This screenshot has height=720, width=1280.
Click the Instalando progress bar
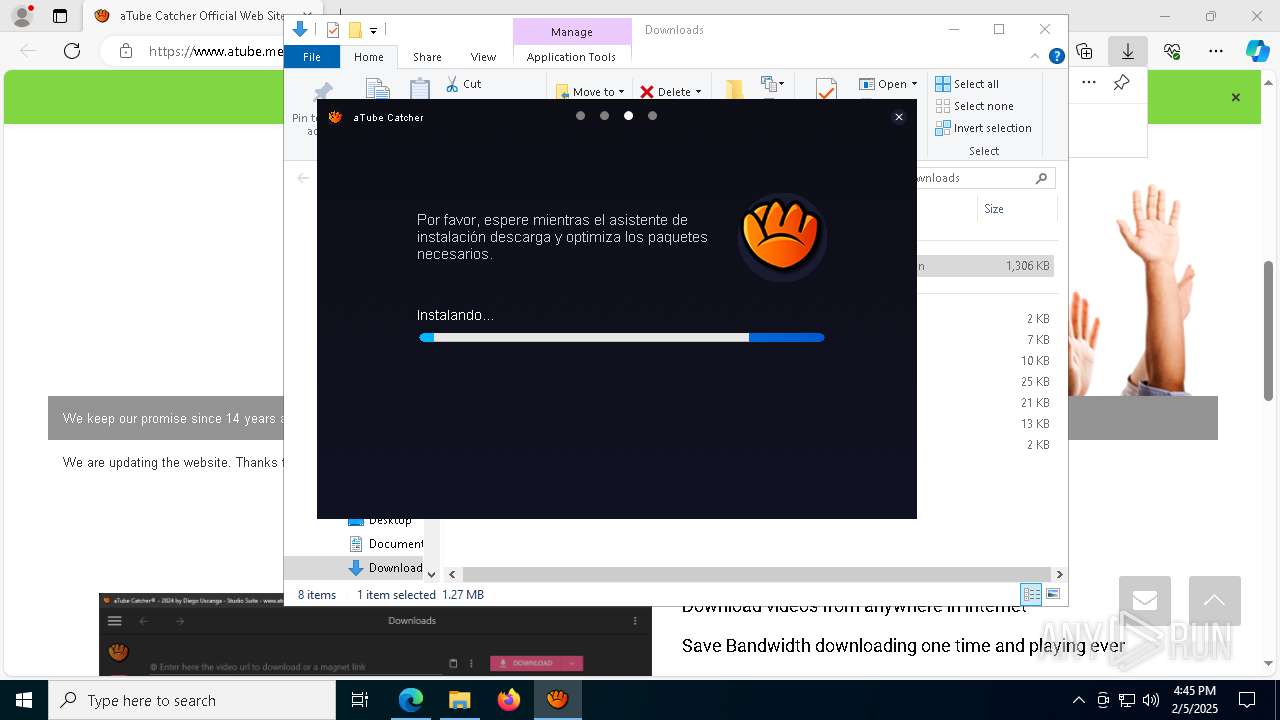[621, 338]
